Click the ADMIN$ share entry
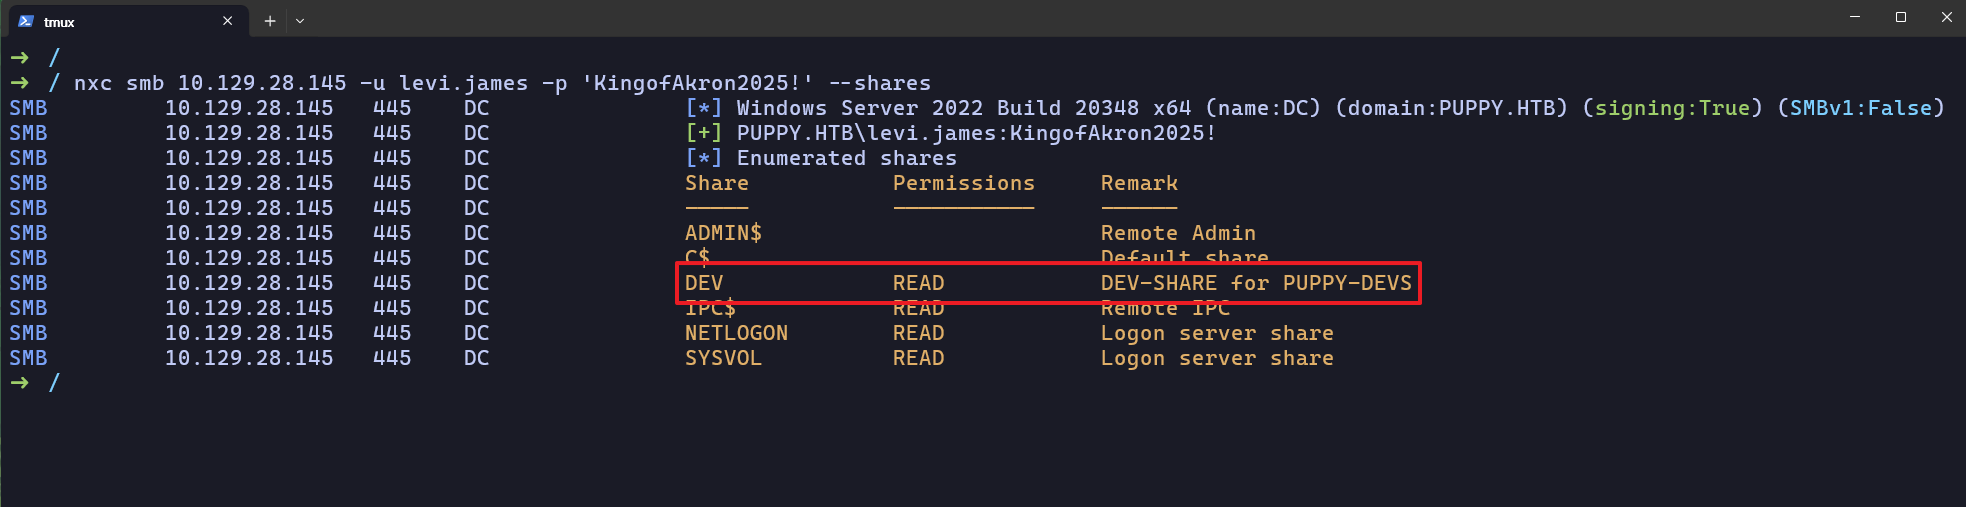 point(723,233)
